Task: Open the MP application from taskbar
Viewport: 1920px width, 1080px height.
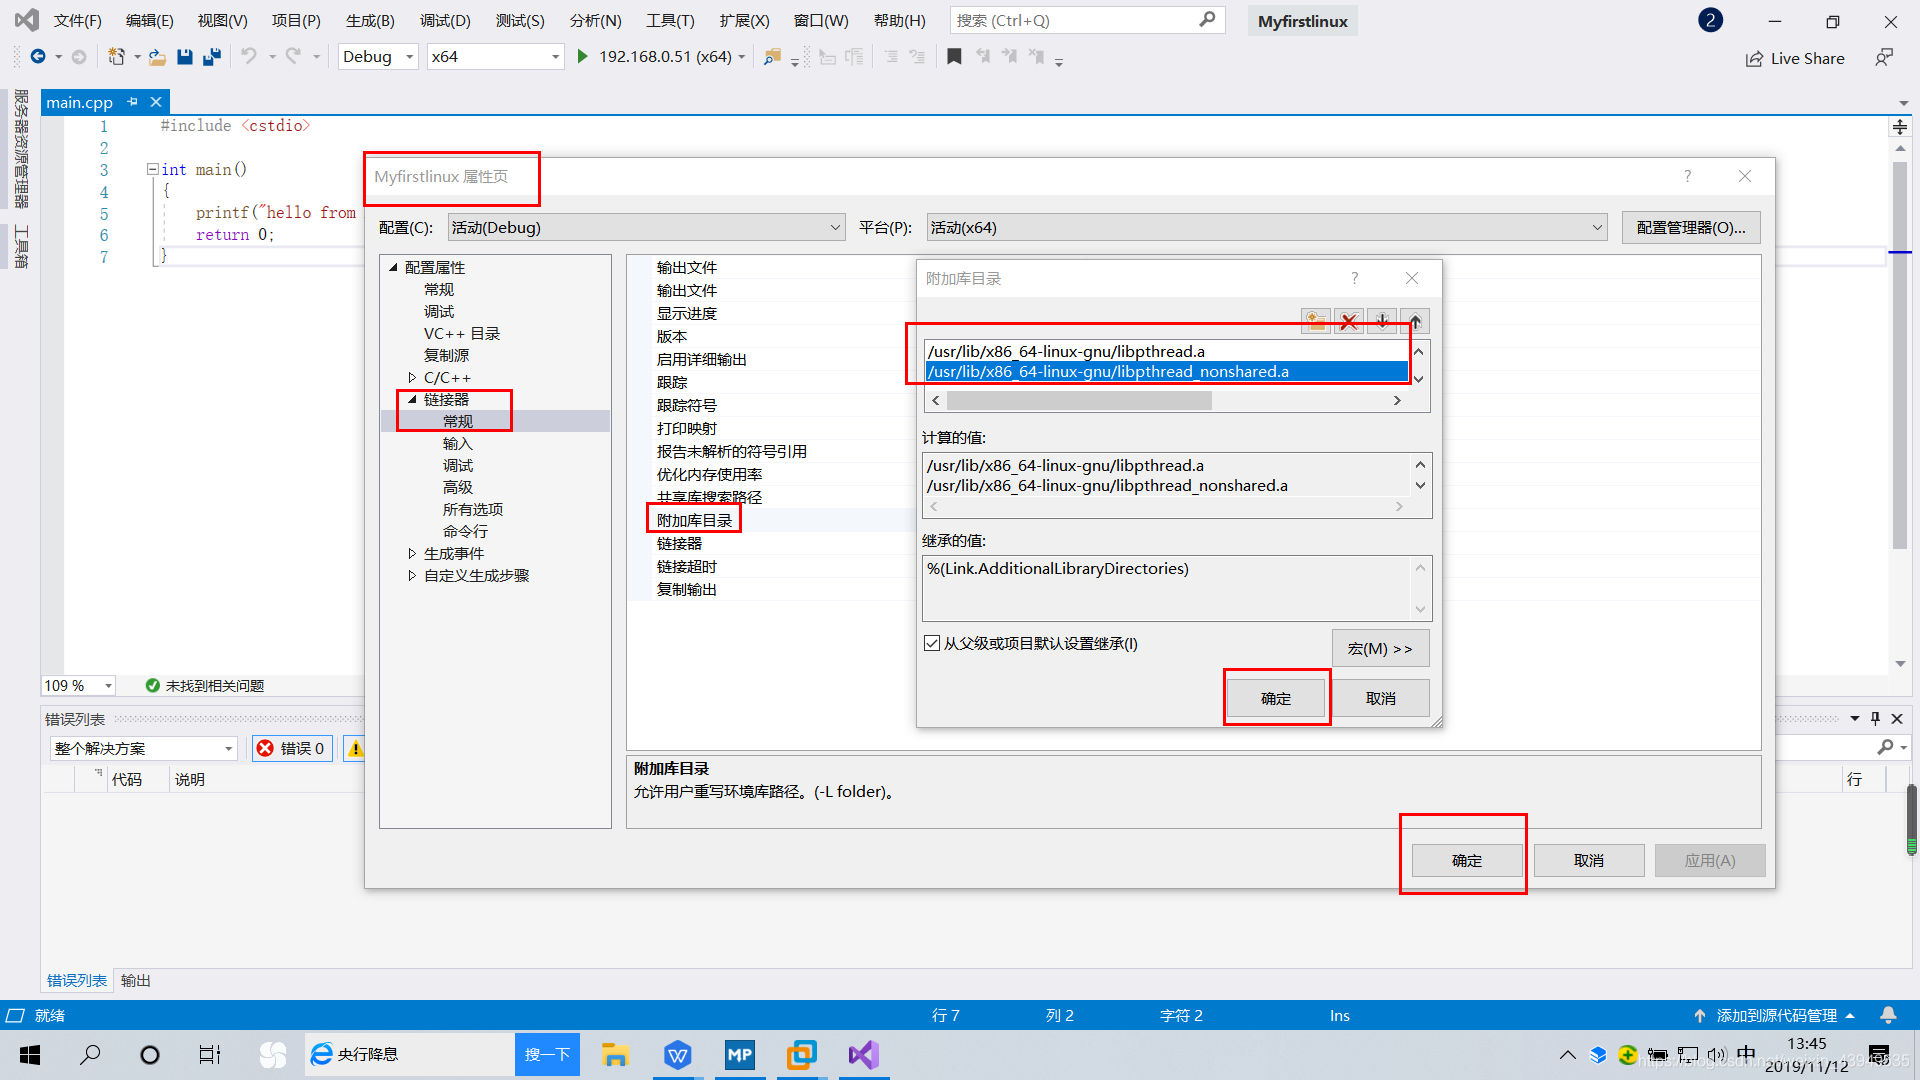Action: click(740, 1055)
